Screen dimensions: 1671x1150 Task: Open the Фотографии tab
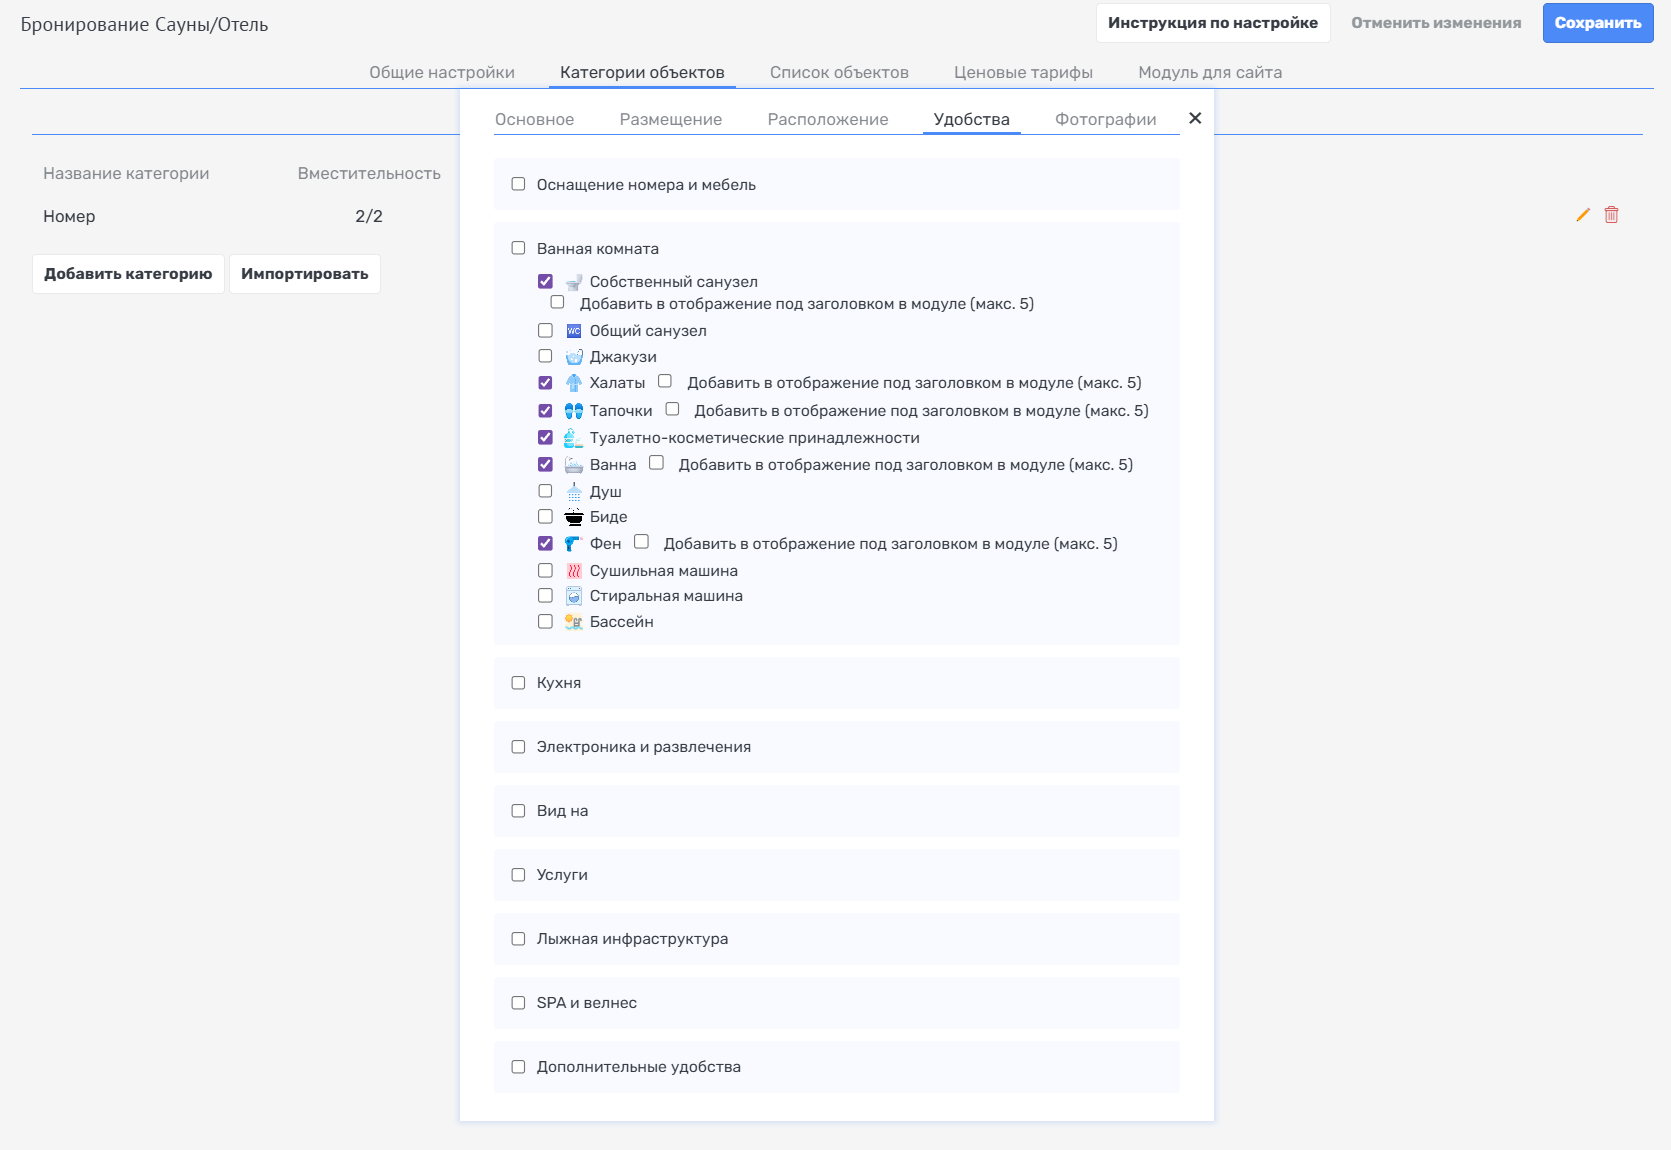(x=1106, y=119)
